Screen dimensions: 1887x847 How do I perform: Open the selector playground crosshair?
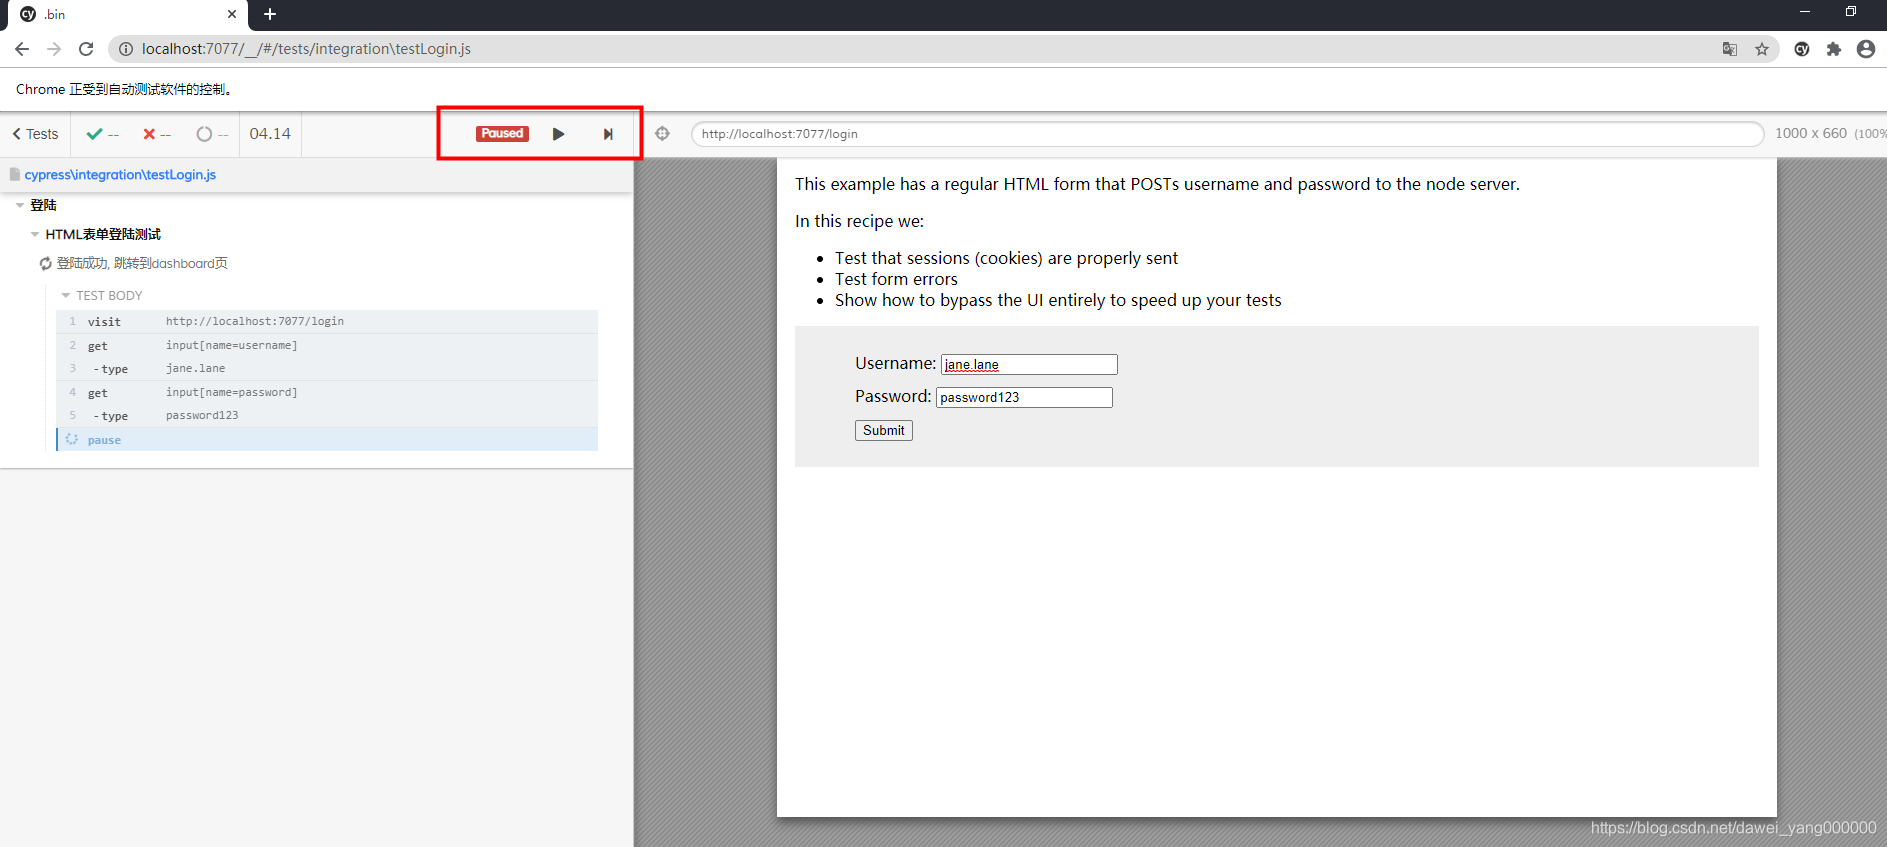click(x=662, y=134)
